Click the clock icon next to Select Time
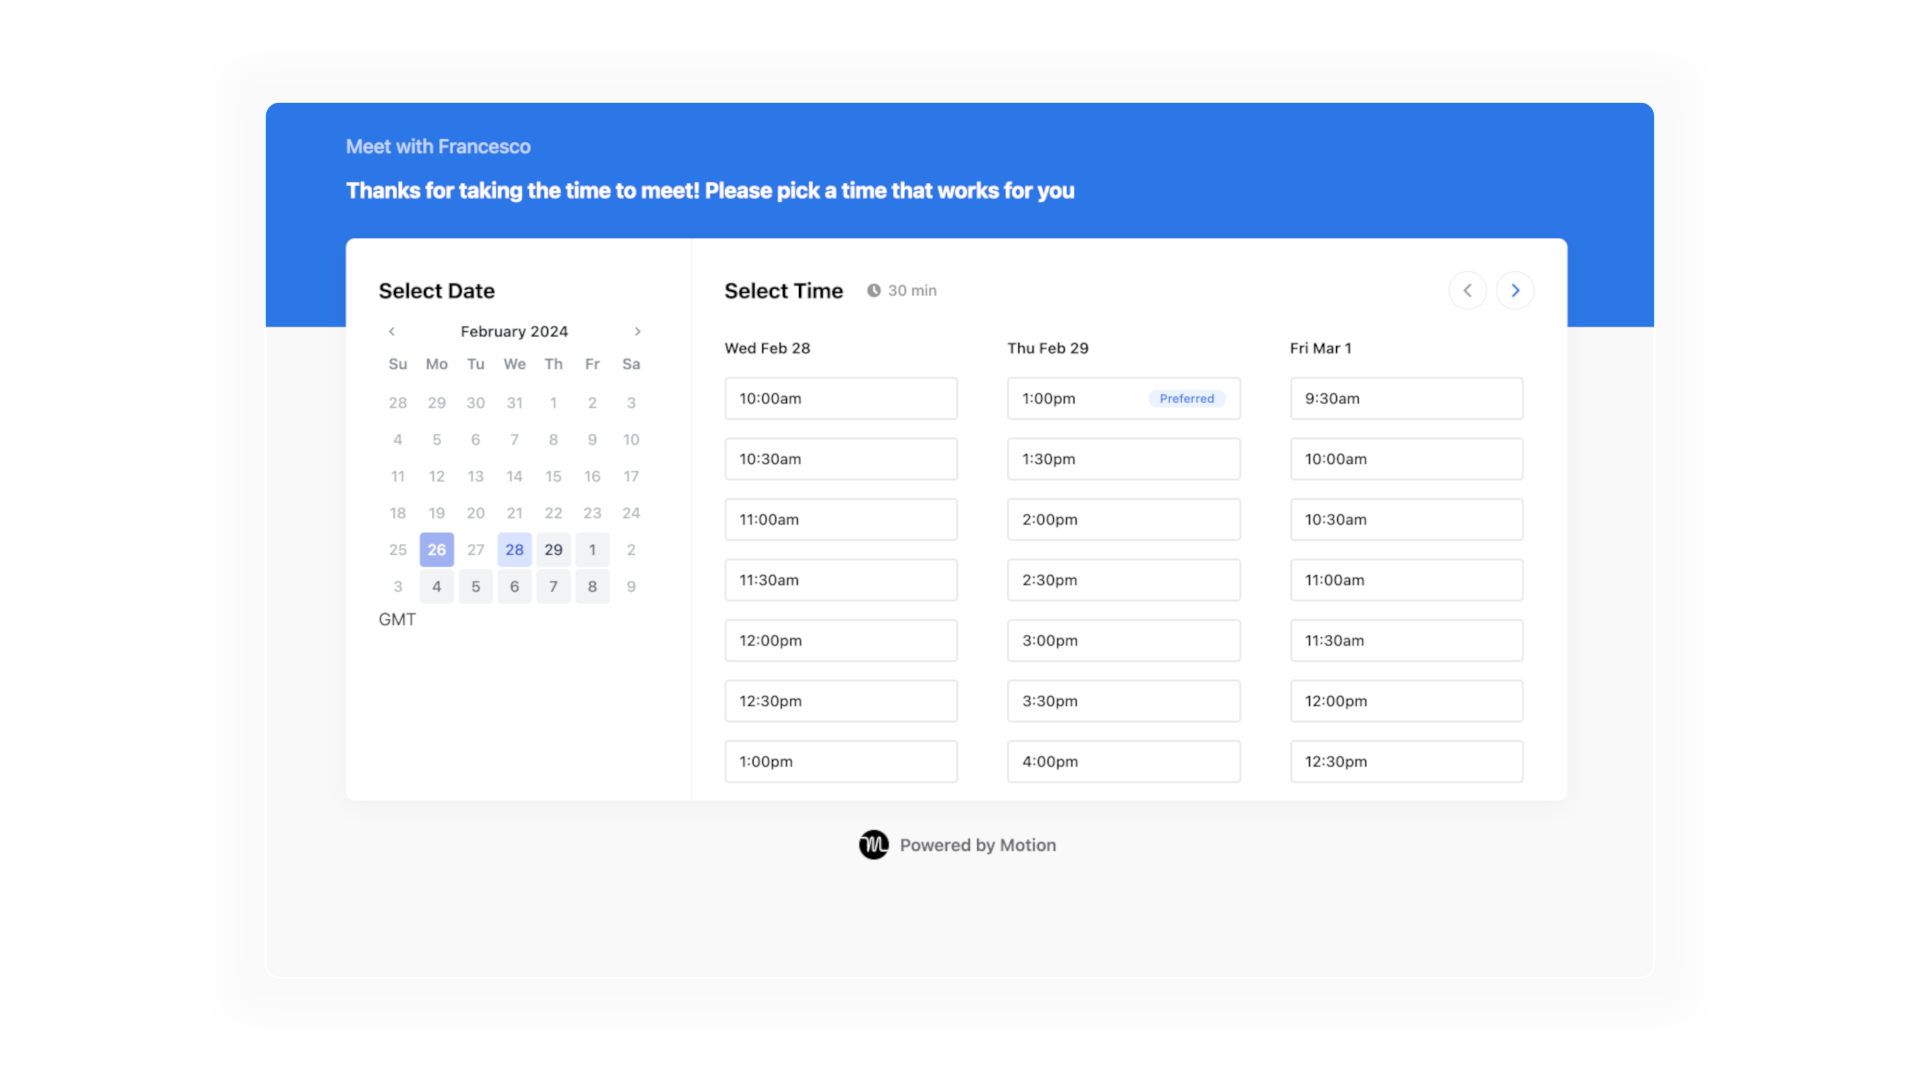 [875, 290]
